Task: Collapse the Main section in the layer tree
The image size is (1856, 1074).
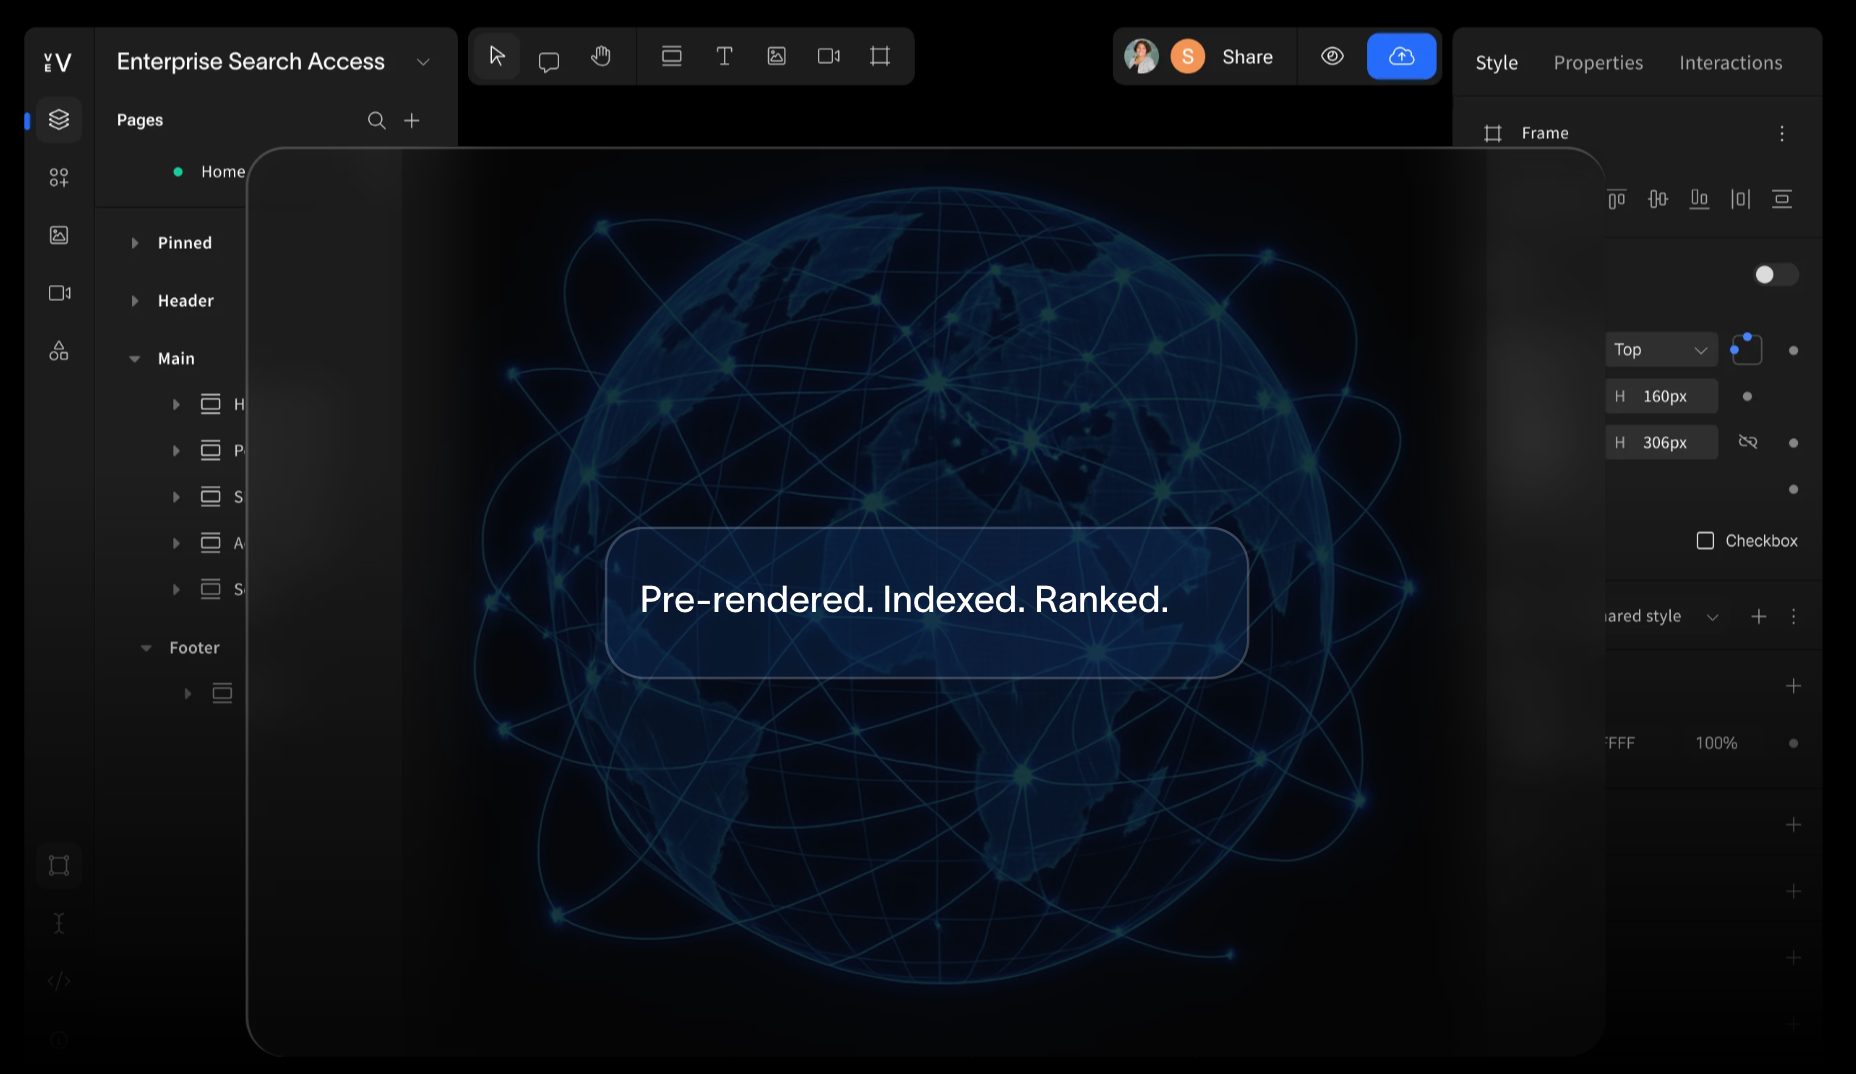Action: click(135, 358)
